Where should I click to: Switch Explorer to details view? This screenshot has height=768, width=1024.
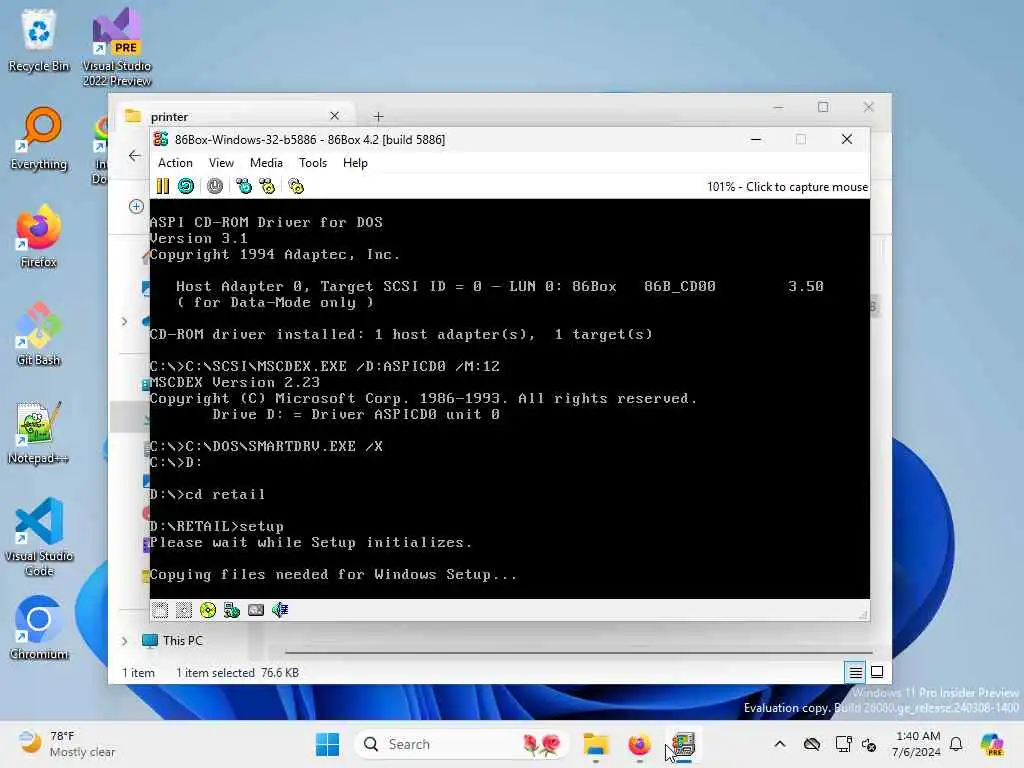coord(855,672)
